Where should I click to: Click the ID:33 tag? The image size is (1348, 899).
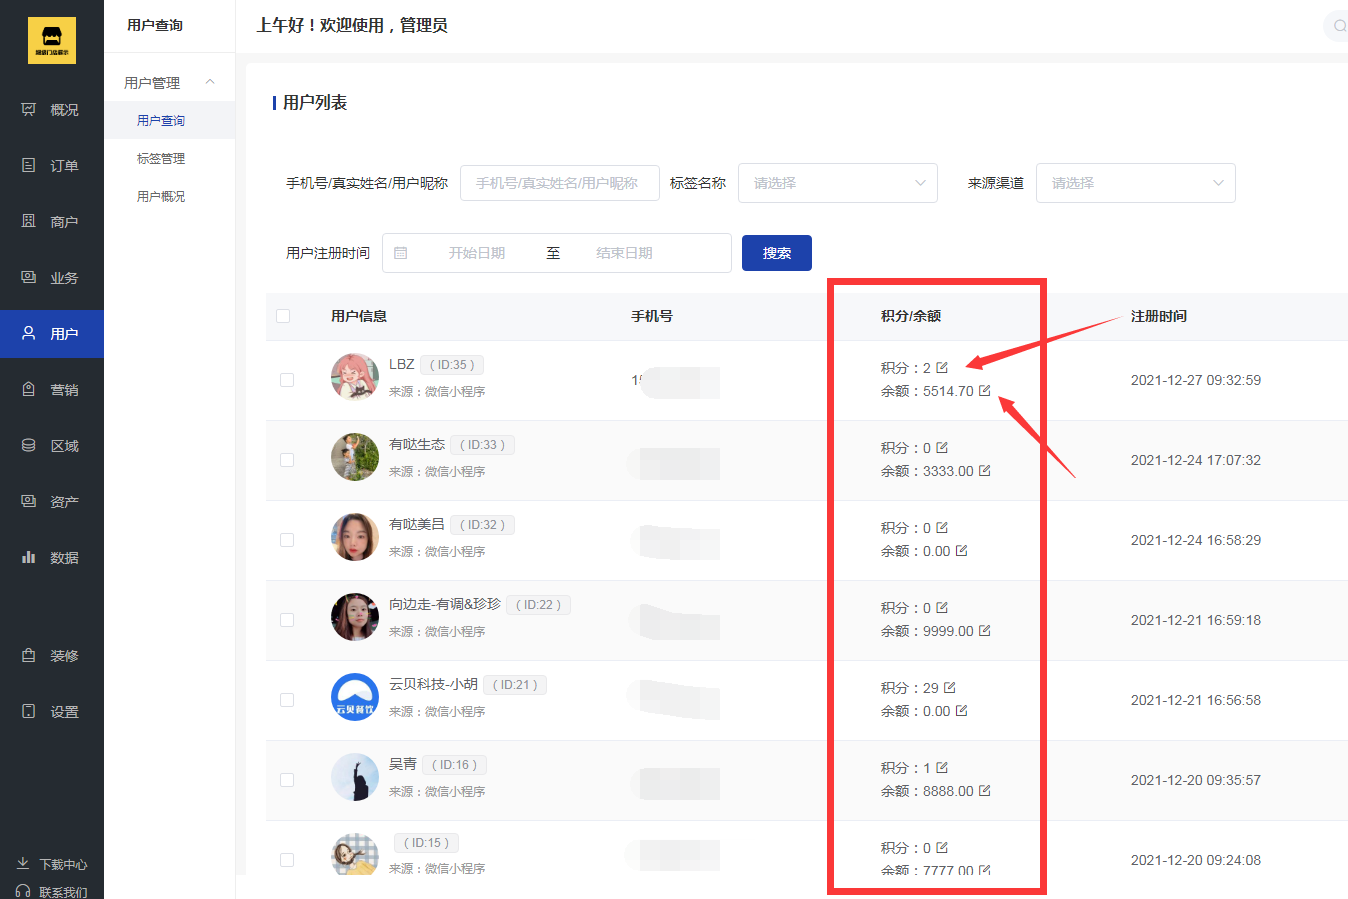482,445
